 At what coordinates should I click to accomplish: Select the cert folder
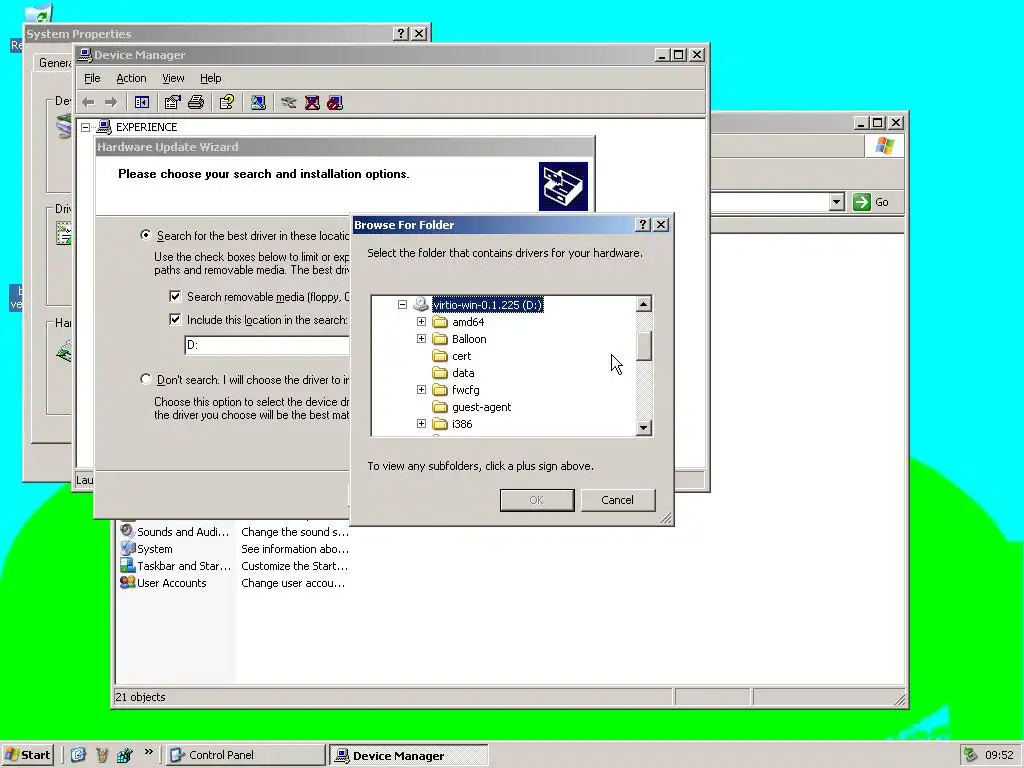click(x=461, y=356)
